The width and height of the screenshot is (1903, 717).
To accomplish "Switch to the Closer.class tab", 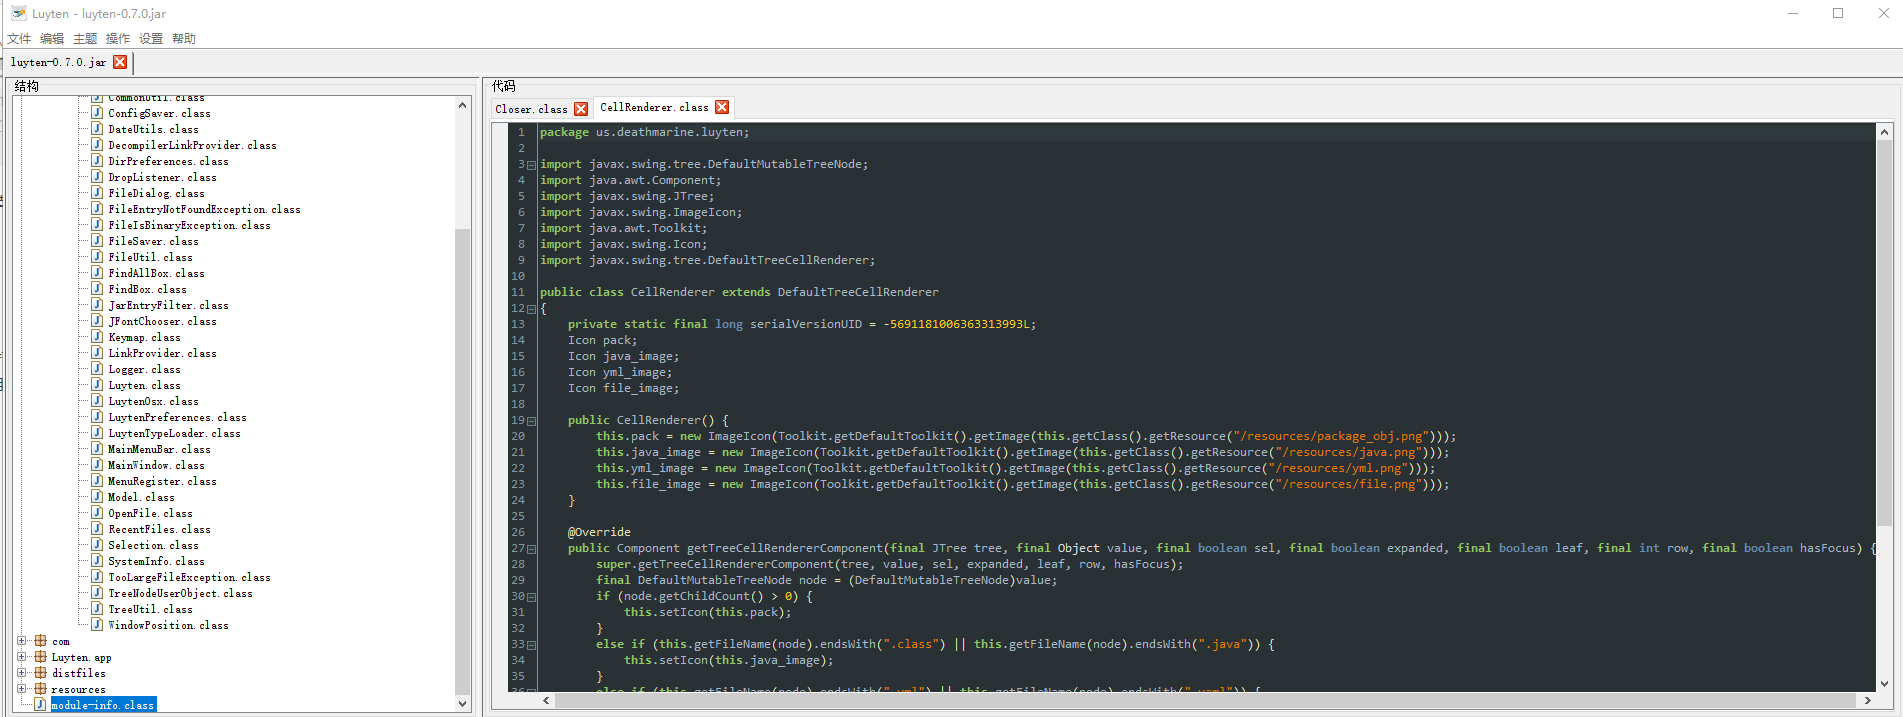I will click(x=531, y=109).
